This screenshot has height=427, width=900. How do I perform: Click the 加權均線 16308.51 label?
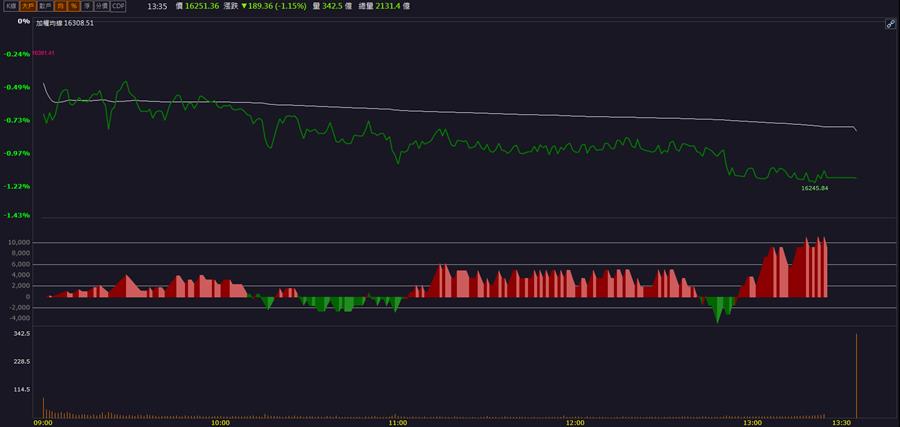pyautogui.click(x=65, y=23)
